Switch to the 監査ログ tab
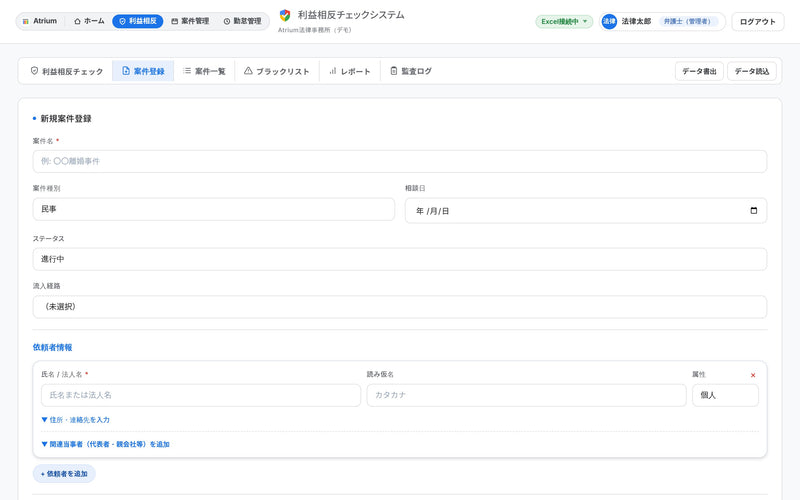Screen dimensions: 800x500 [411, 71]
